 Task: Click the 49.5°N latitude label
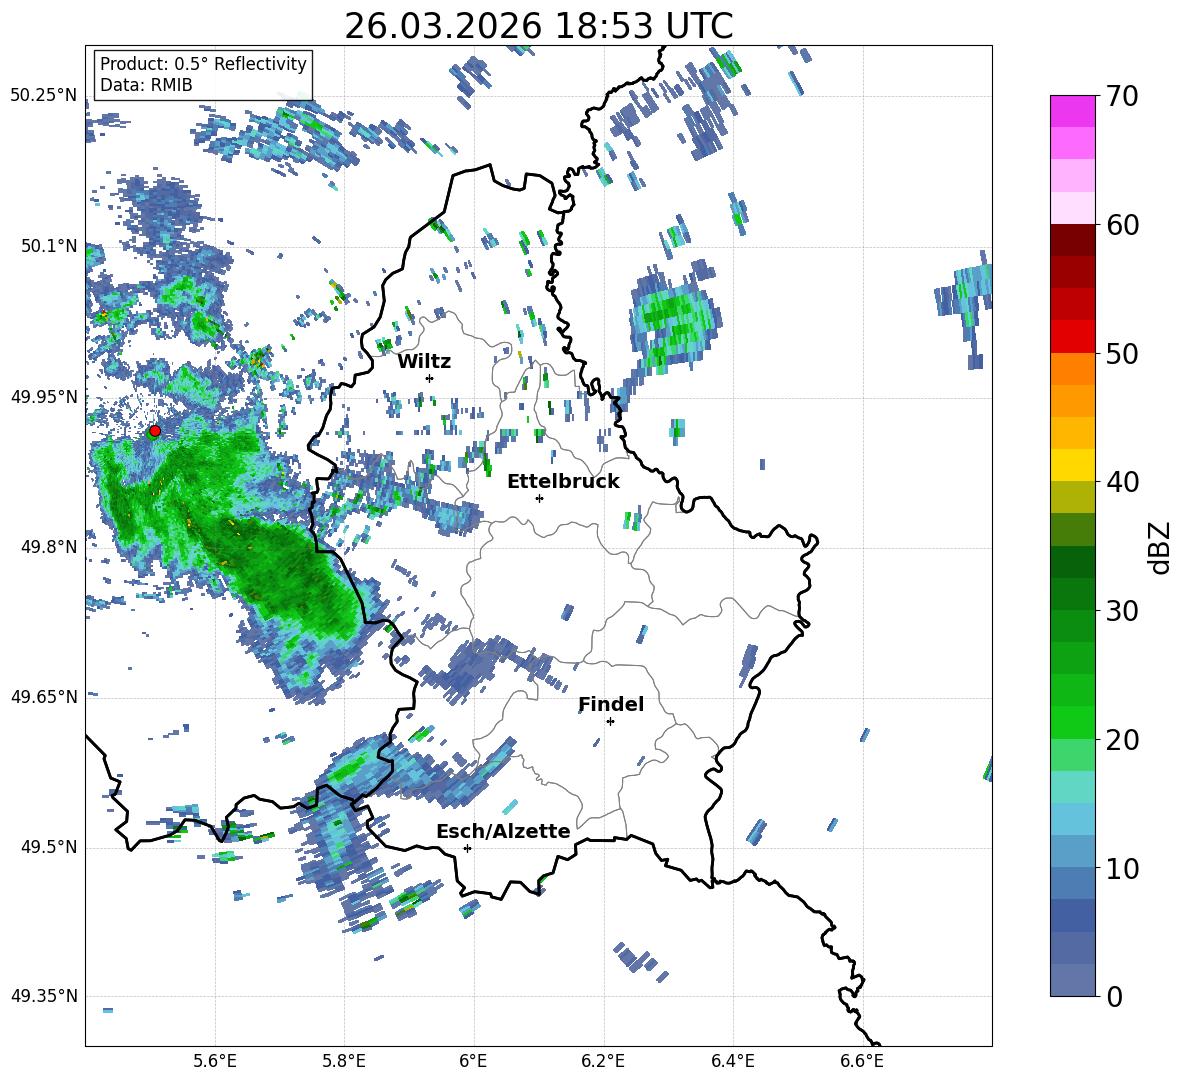(x=49, y=848)
